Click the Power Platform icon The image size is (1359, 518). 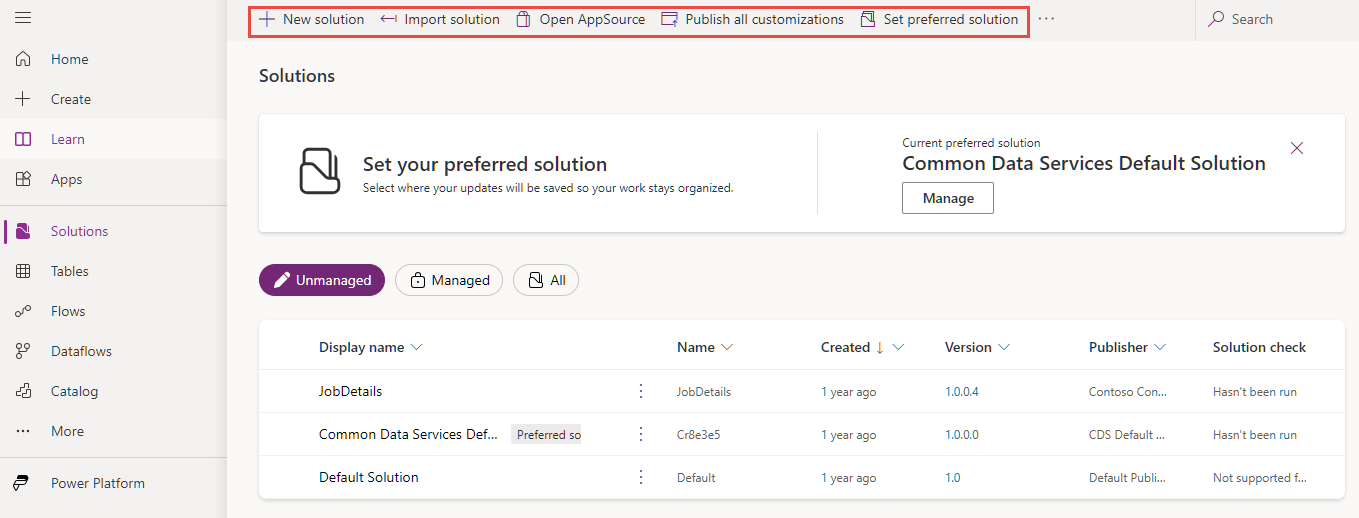tap(22, 483)
